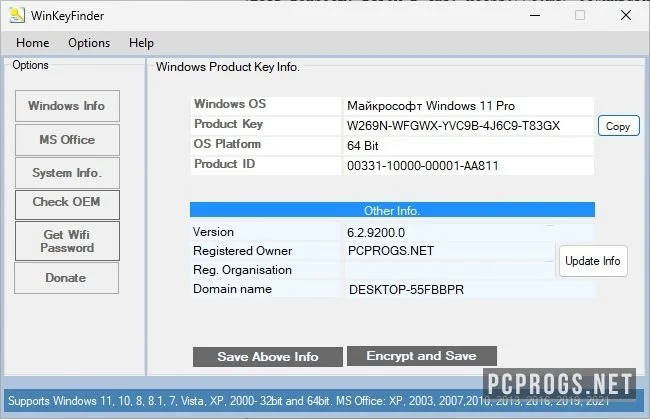Open System Info. from sidebar

click(x=67, y=173)
